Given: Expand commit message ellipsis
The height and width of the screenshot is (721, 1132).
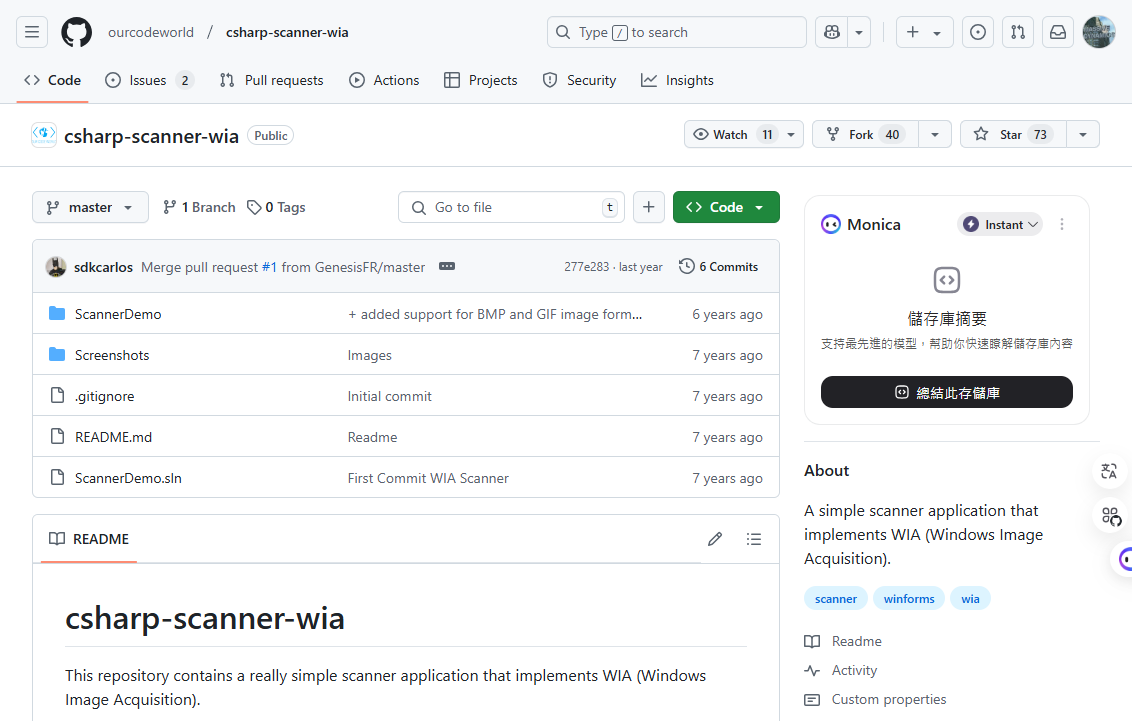Looking at the screenshot, I should pos(447,266).
